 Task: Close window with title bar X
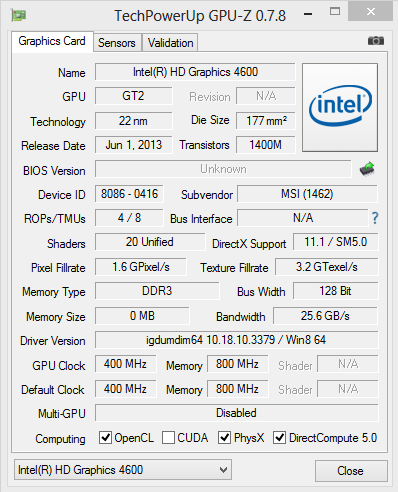[371, 11]
